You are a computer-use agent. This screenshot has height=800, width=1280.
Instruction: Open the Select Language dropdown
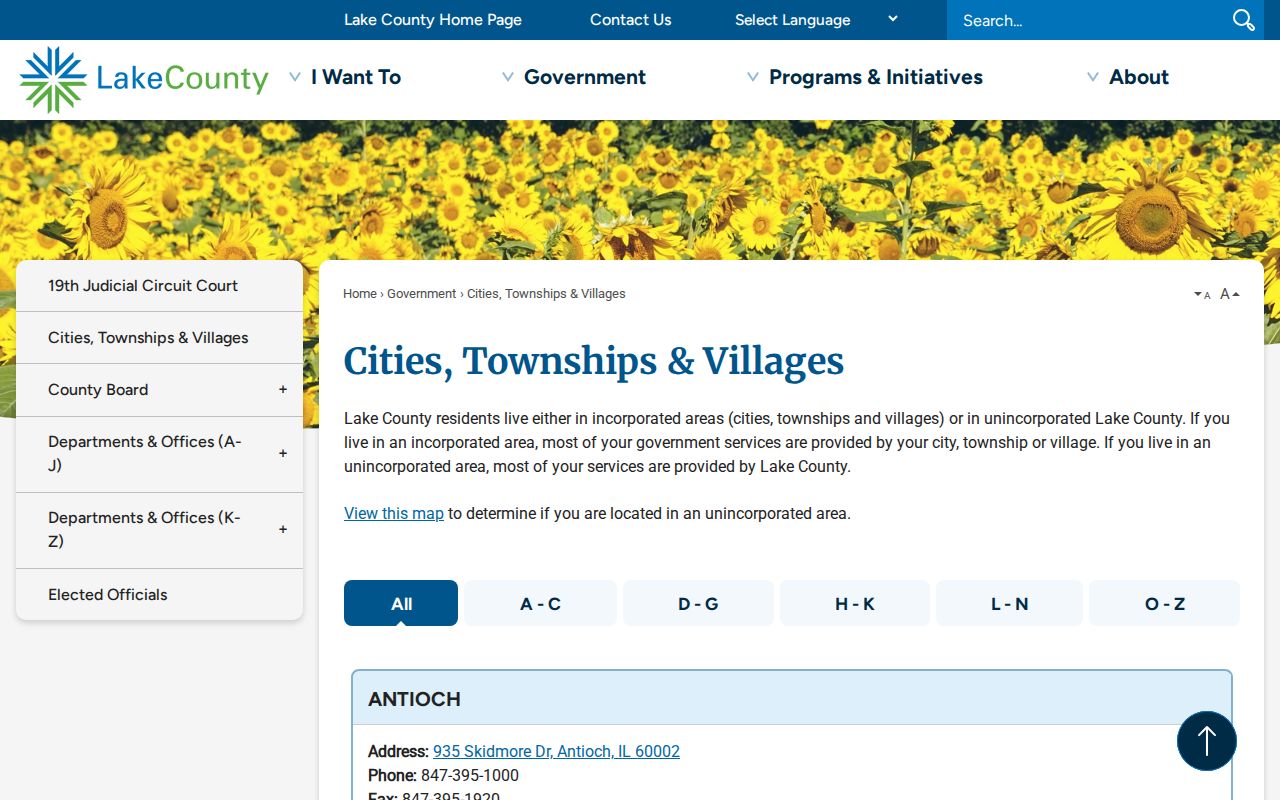(x=816, y=20)
